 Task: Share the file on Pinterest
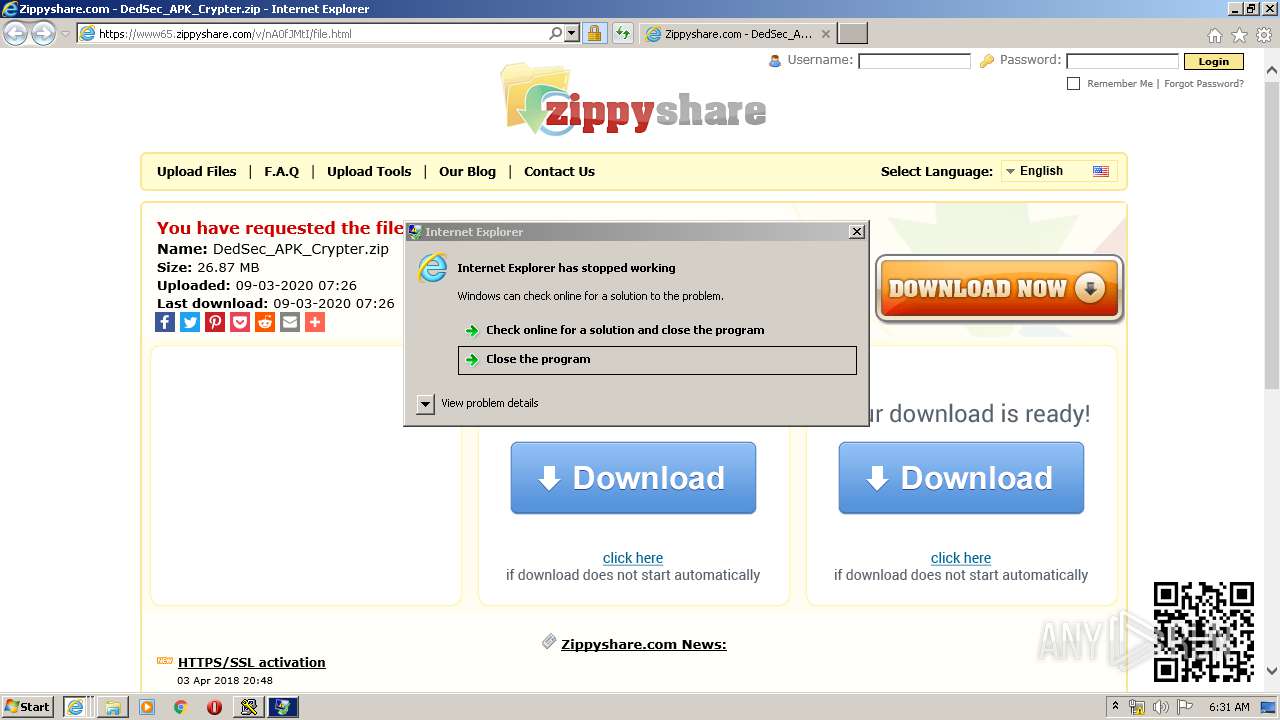click(215, 322)
